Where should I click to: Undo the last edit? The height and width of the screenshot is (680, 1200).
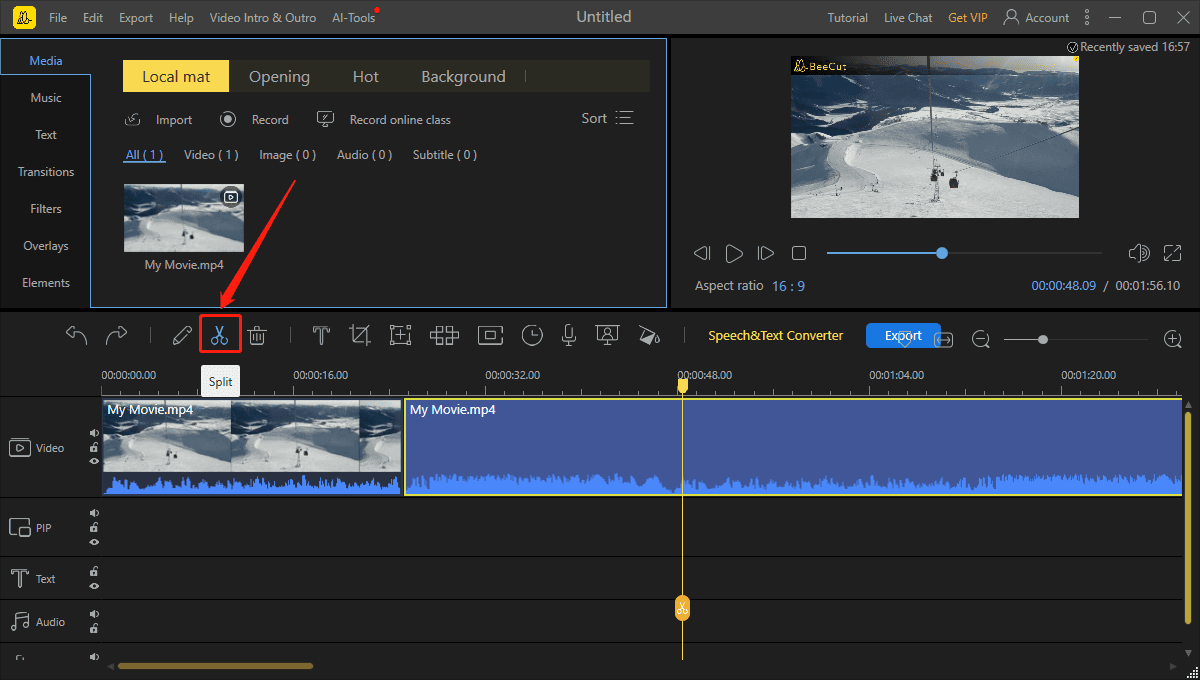click(77, 335)
